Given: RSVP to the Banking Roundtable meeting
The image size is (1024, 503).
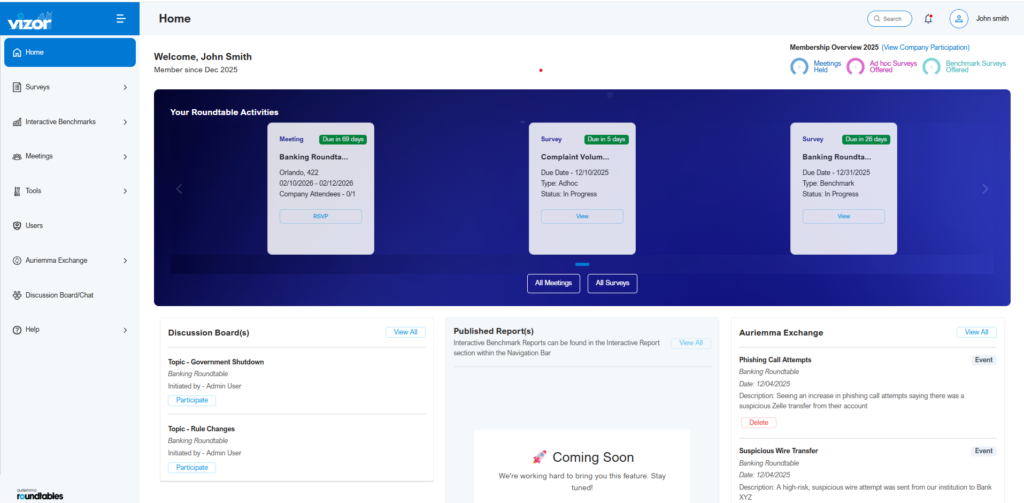Looking at the screenshot, I should coord(320,216).
